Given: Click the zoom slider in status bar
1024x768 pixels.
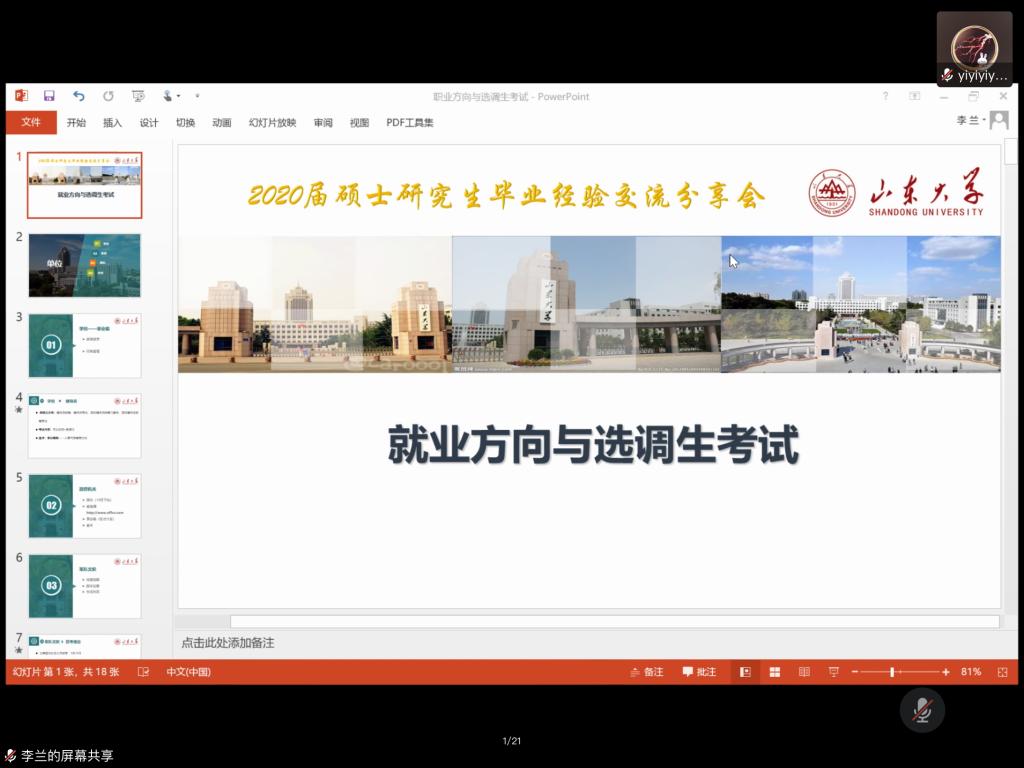Looking at the screenshot, I should (892, 672).
